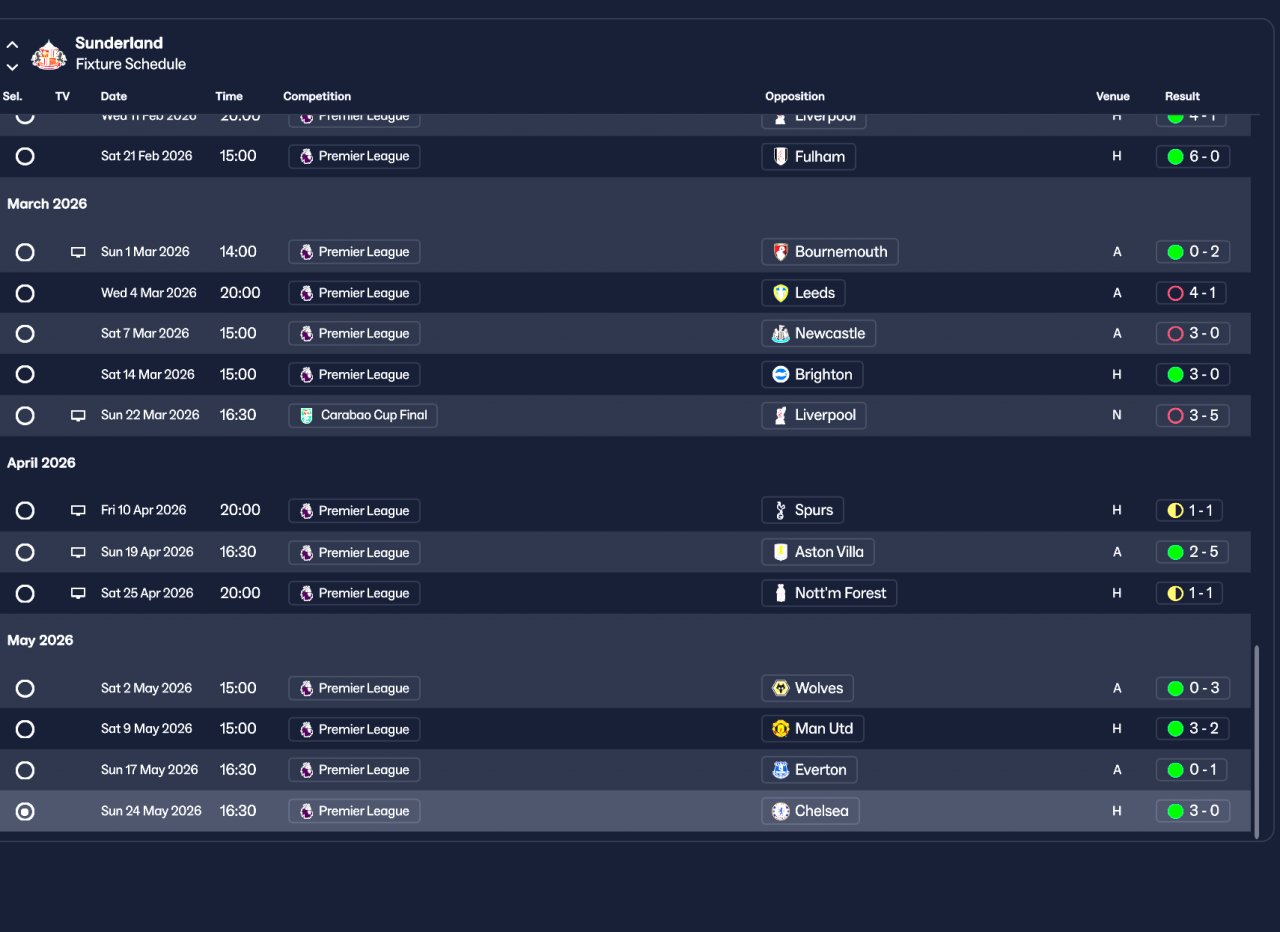This screenshot has height=932, width=1280.
Task: Select the Leeds fixture radio button
Action: (25, 293)
